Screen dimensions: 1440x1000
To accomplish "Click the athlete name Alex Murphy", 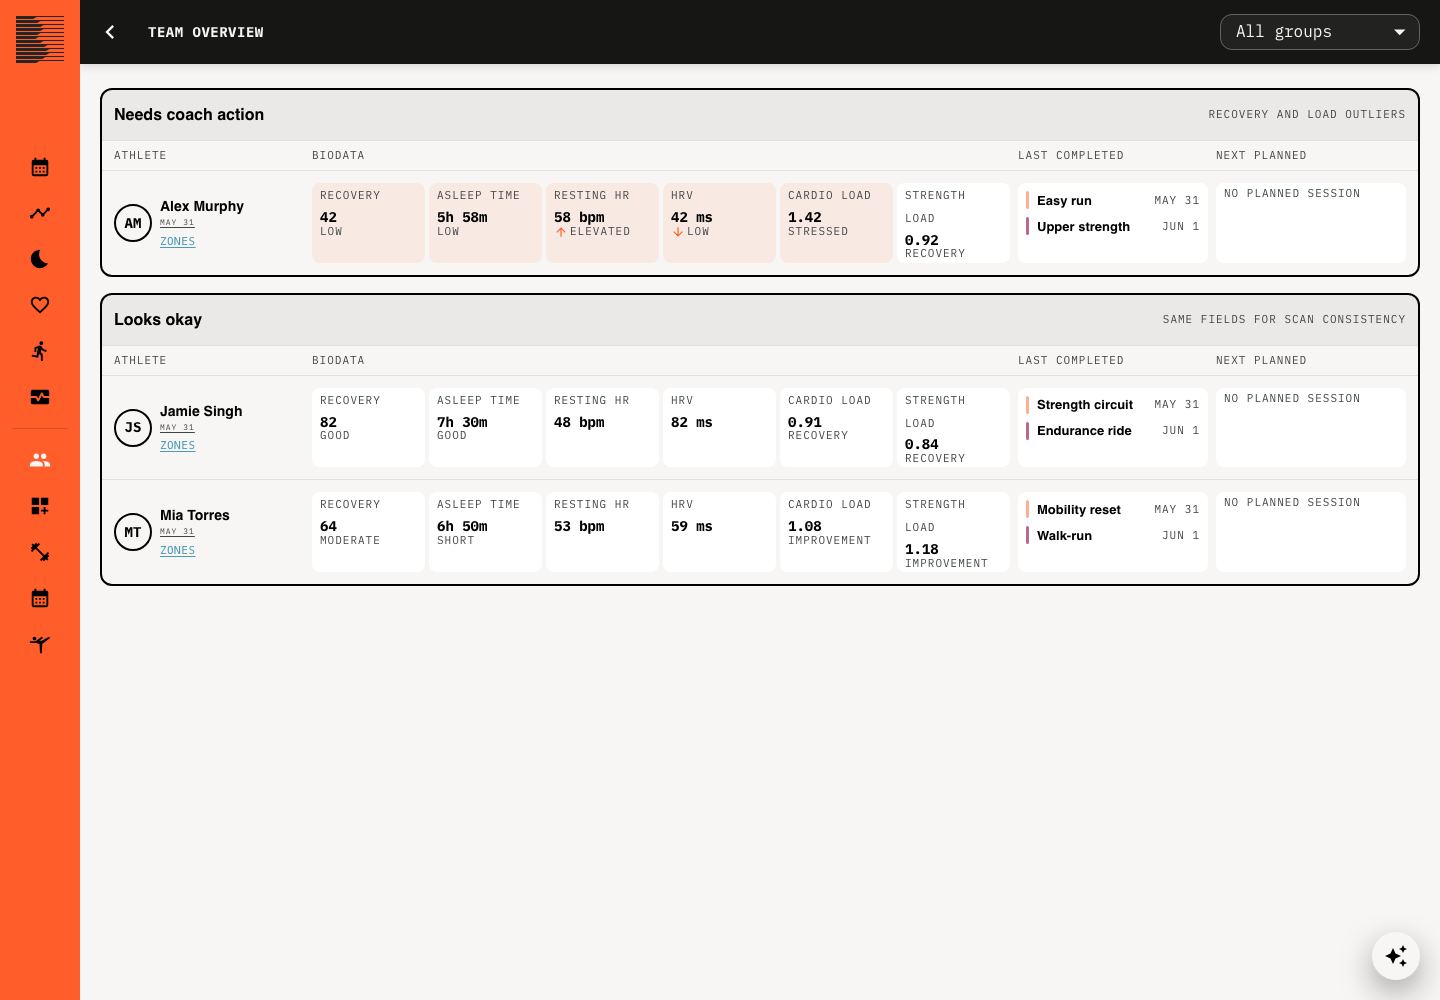I will tap(202, 206).
